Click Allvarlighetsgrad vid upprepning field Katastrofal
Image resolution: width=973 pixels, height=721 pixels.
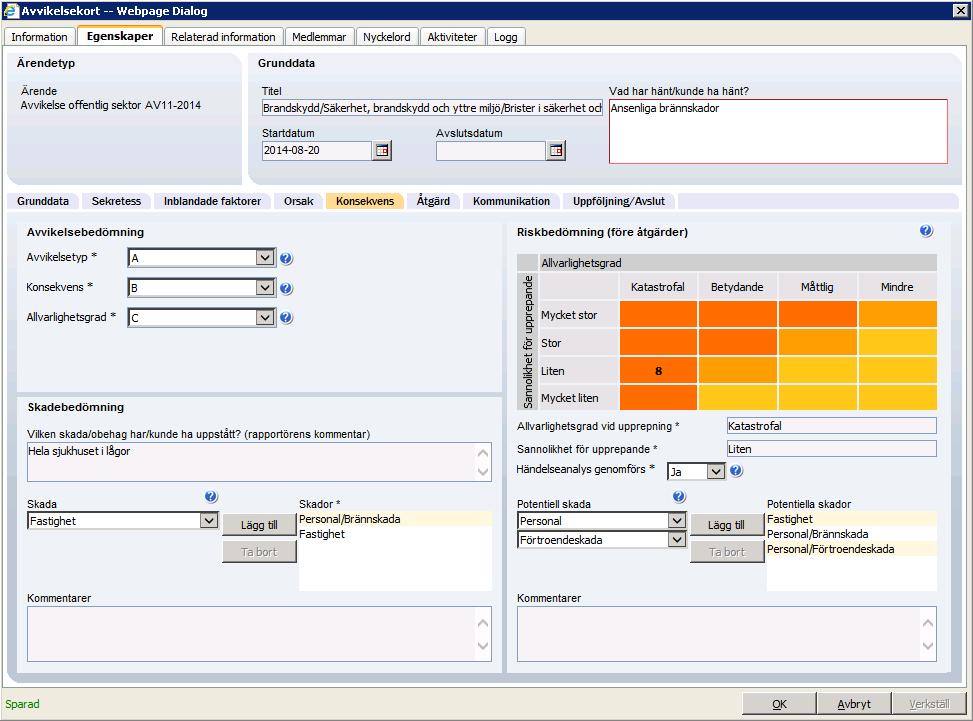pos(832,426)
